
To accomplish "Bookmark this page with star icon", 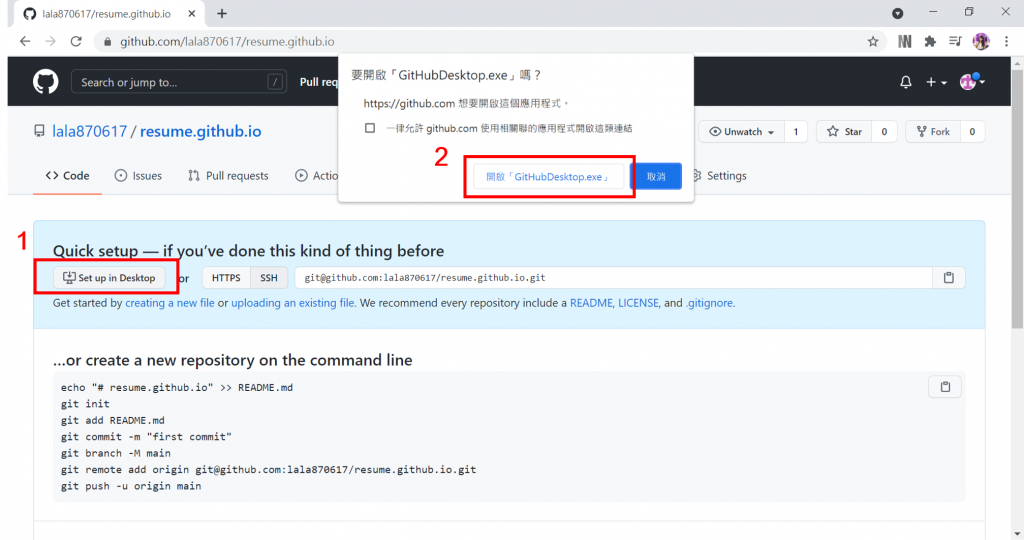I will (x=873, y=42).
